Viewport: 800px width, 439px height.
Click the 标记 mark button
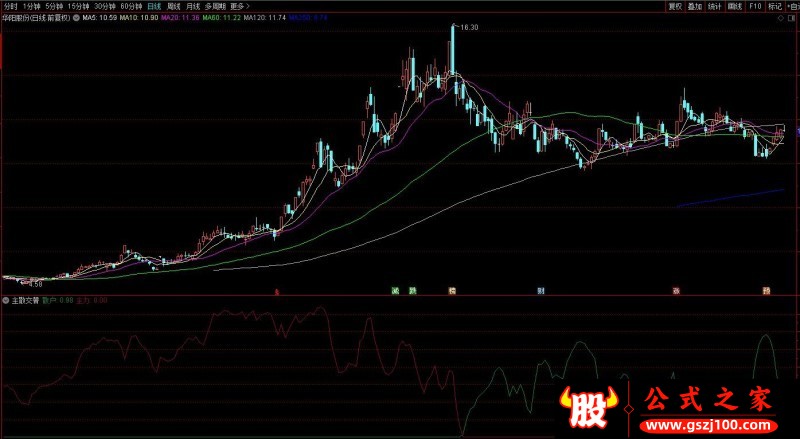pos(775,6)
